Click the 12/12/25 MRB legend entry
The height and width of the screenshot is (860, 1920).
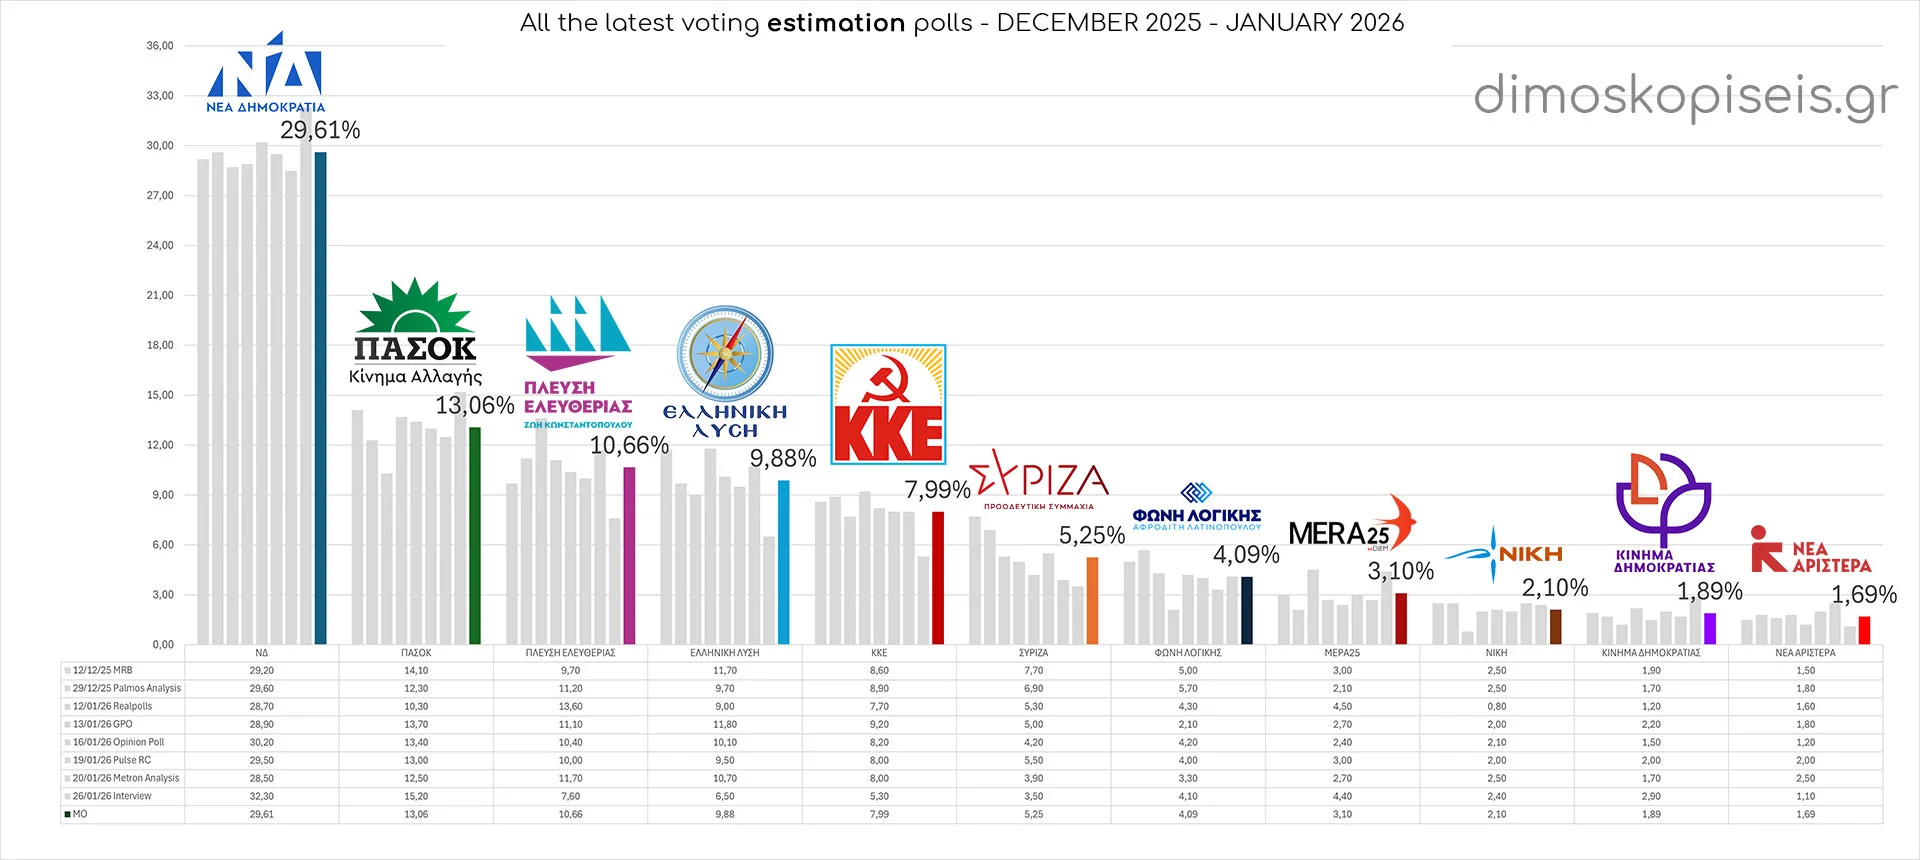click(x=102, y=670)
